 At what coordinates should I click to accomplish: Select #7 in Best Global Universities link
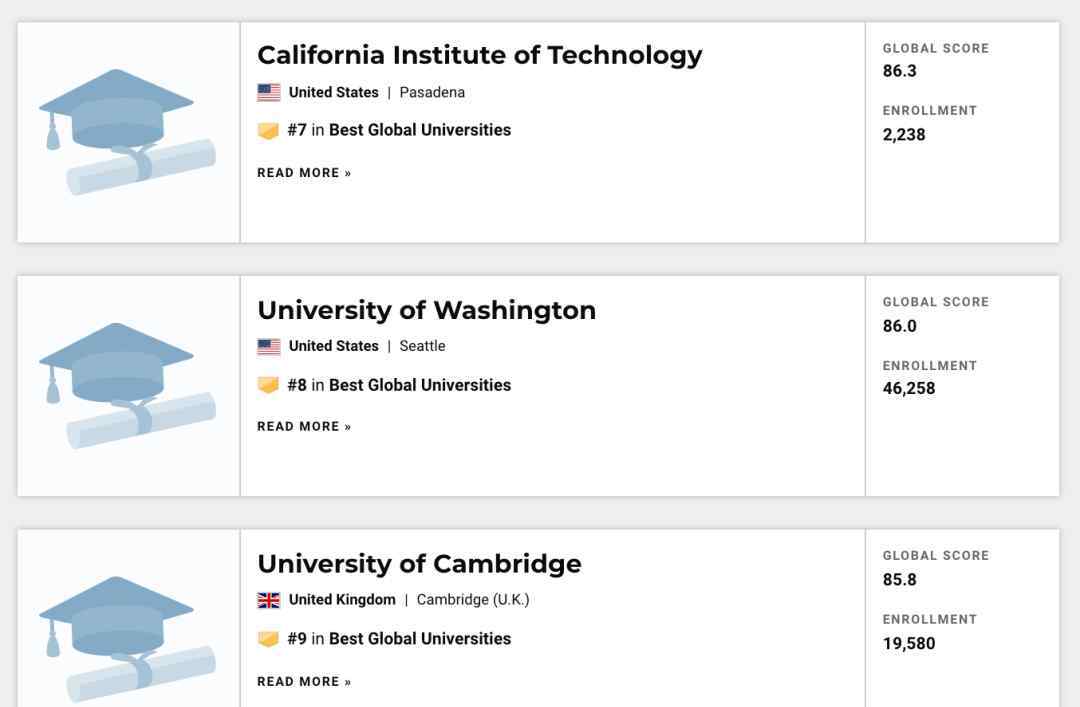pos(399,130)
